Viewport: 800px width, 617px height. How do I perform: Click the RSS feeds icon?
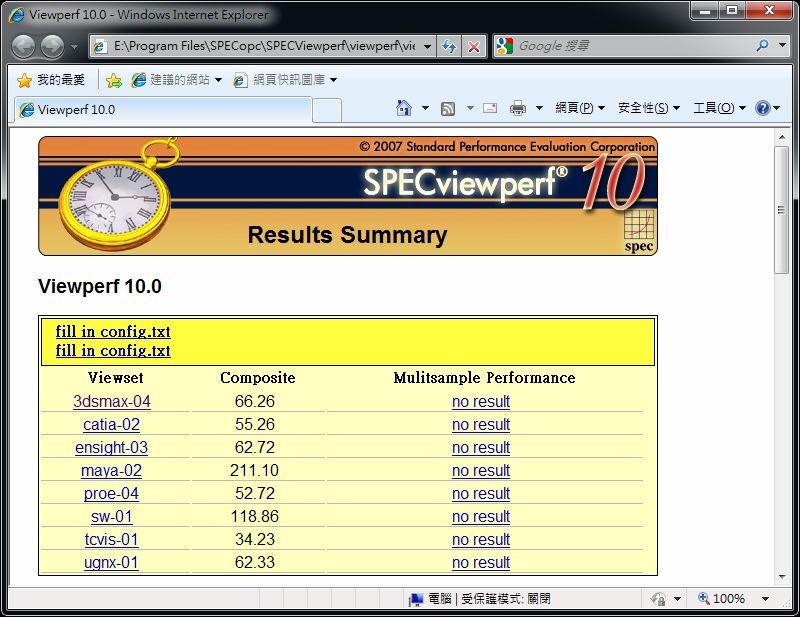[x=449, y=108]
